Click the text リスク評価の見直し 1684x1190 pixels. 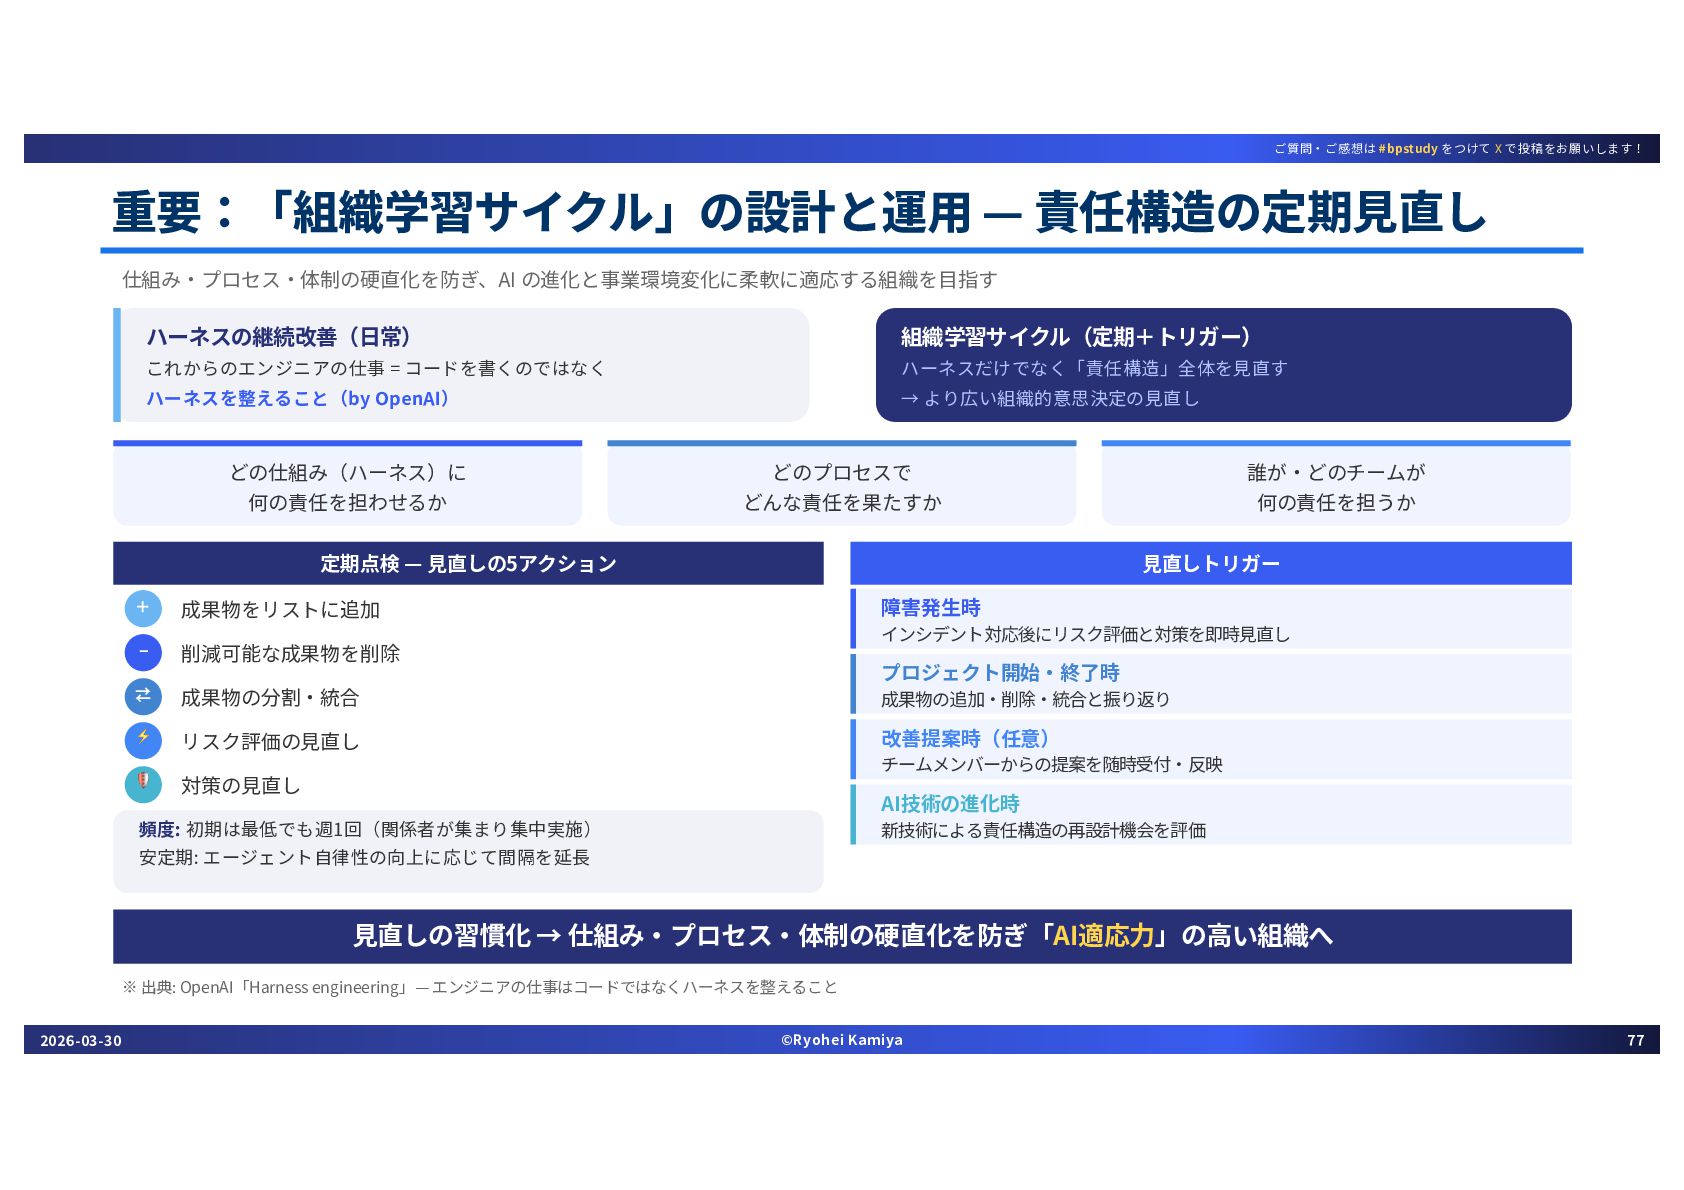tap(269, 742)
